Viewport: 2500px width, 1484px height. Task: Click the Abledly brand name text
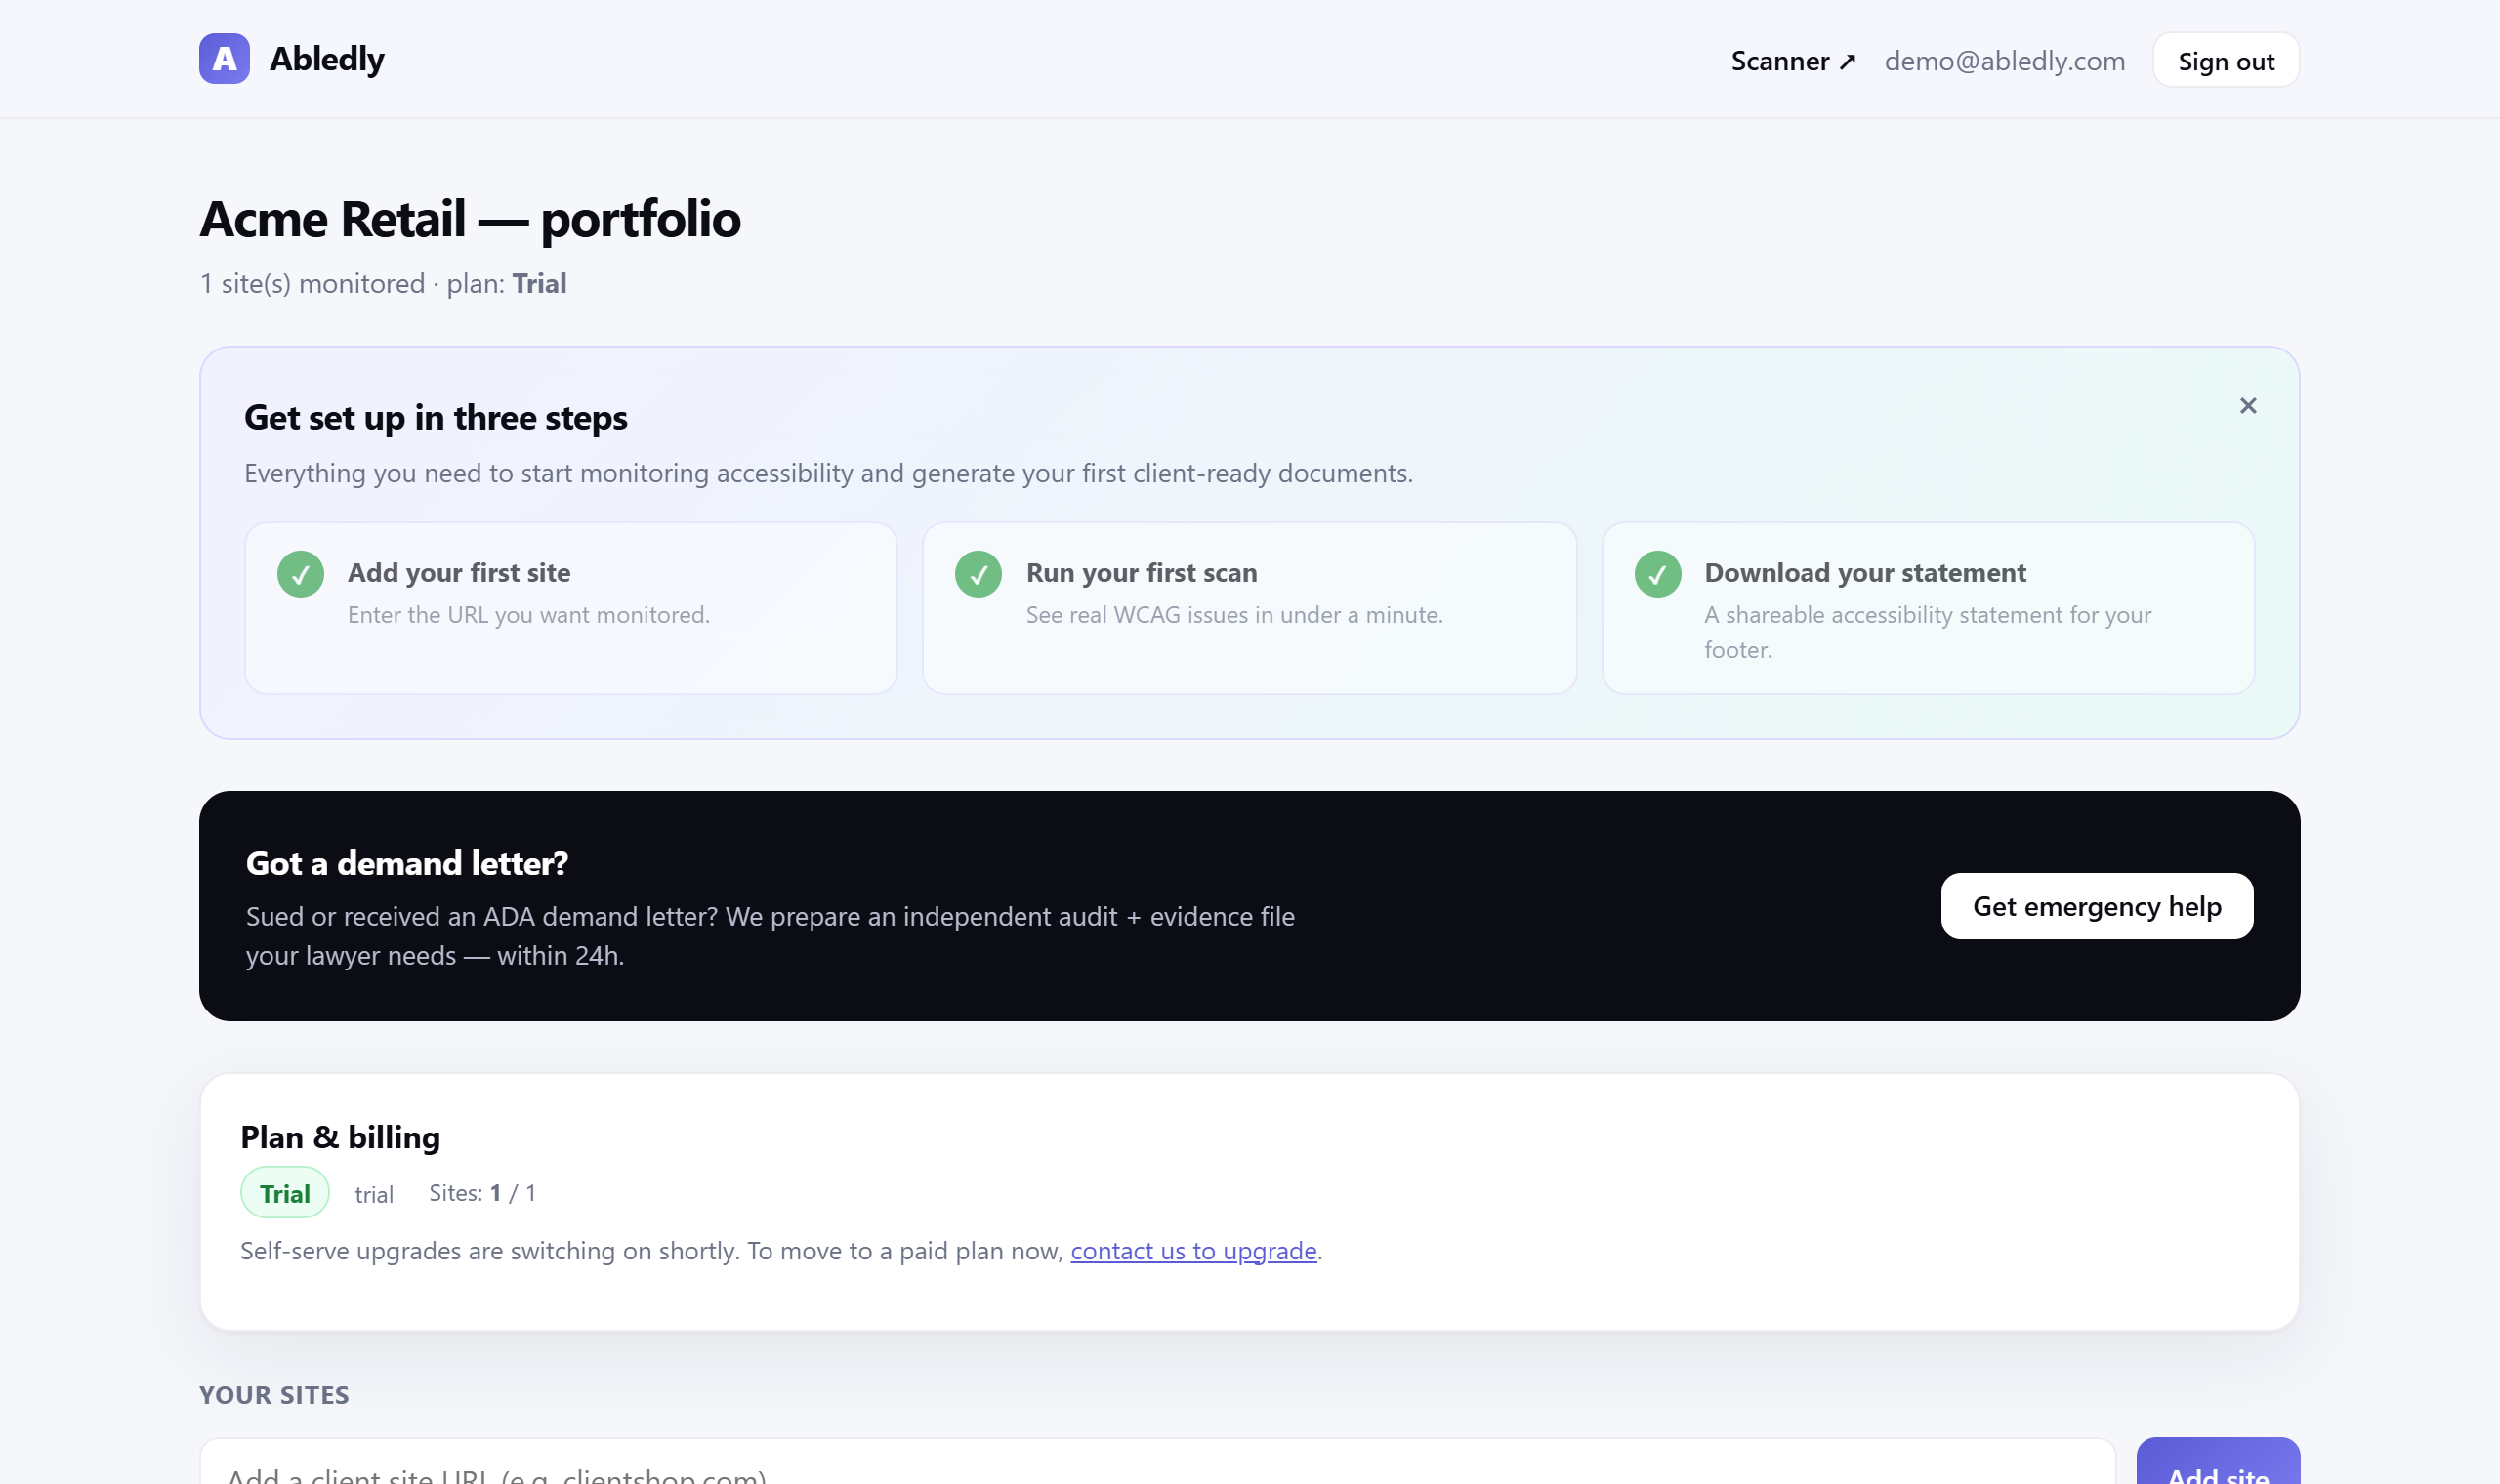[x=327, y=59]
